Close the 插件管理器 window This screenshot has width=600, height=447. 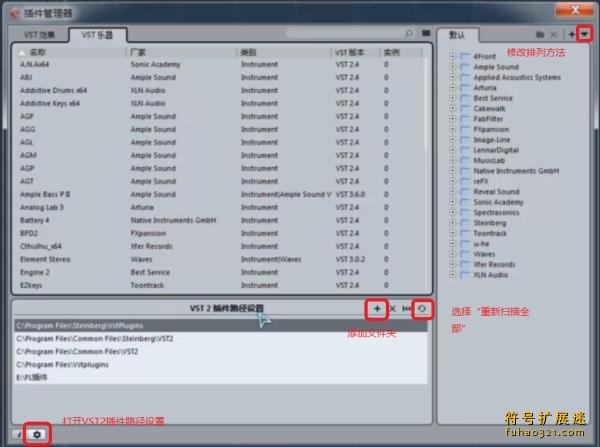[x=575, y=10]
